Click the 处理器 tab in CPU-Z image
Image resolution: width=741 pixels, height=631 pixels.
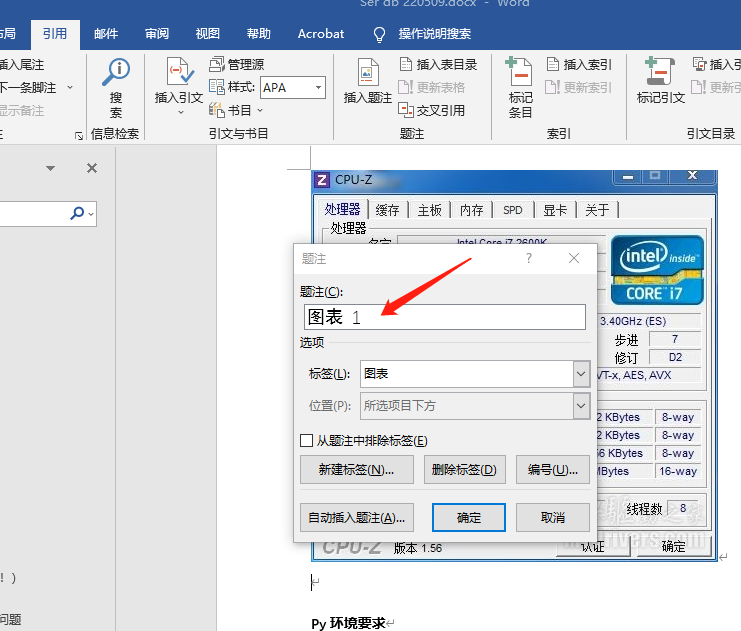pos(342,209)
